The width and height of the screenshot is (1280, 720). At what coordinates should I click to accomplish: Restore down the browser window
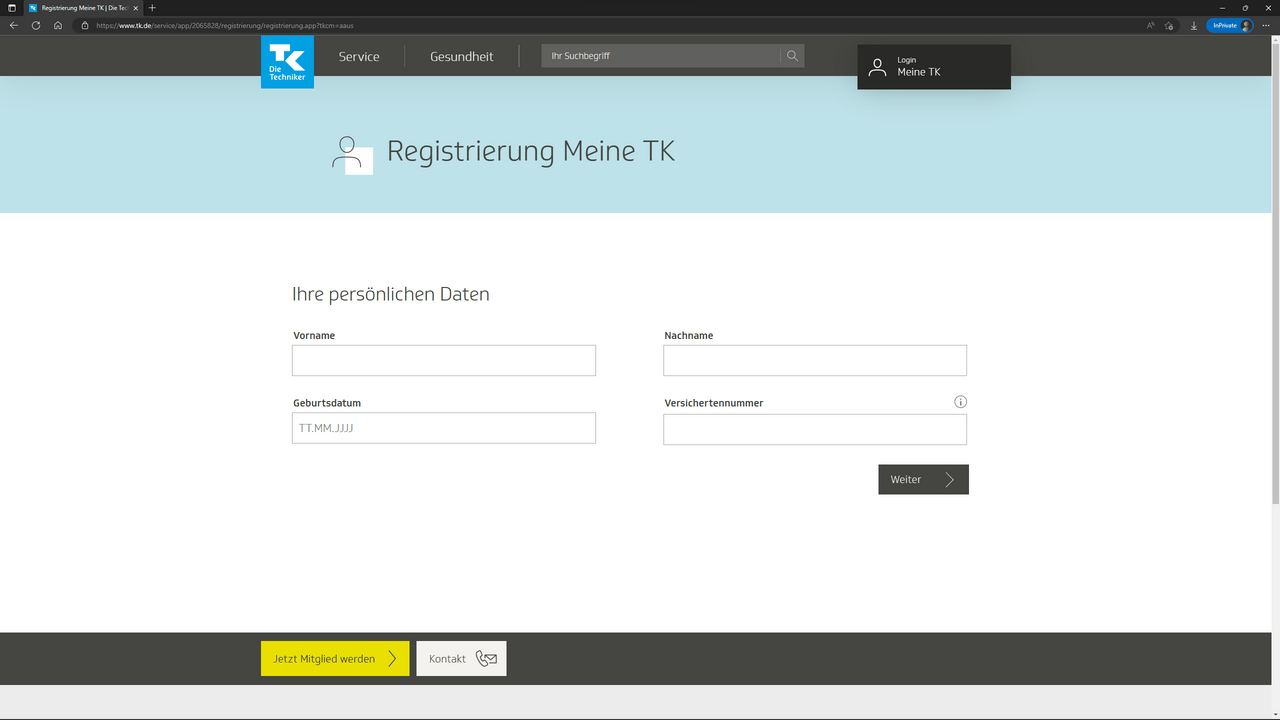click(x=1245, y=8)
